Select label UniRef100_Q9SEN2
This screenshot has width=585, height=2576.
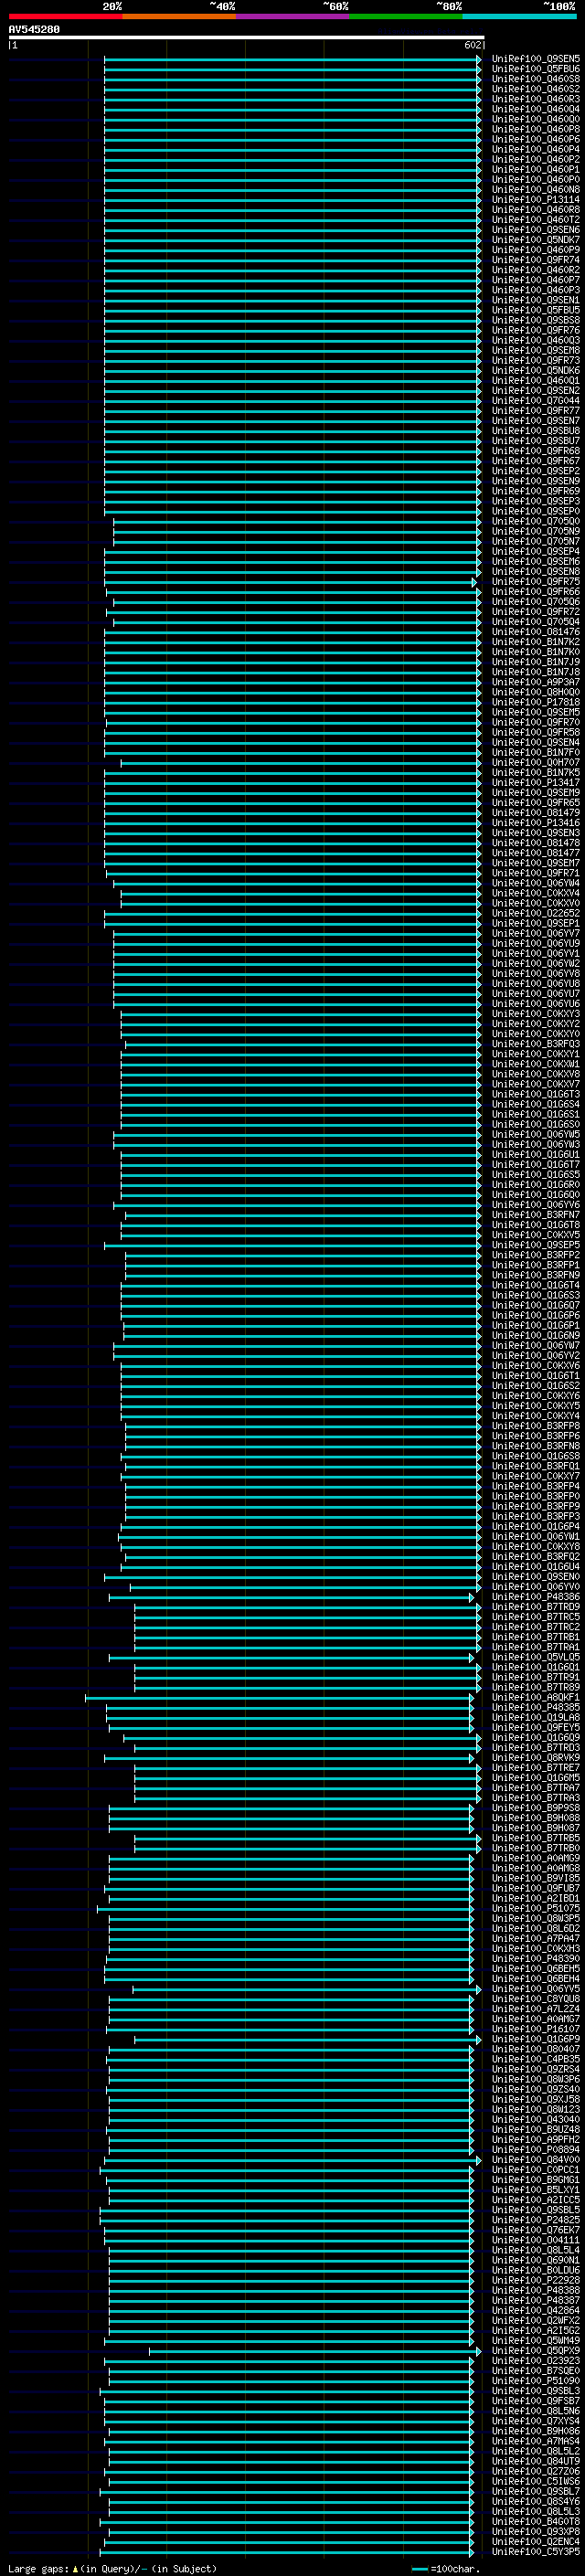point(535,391)
